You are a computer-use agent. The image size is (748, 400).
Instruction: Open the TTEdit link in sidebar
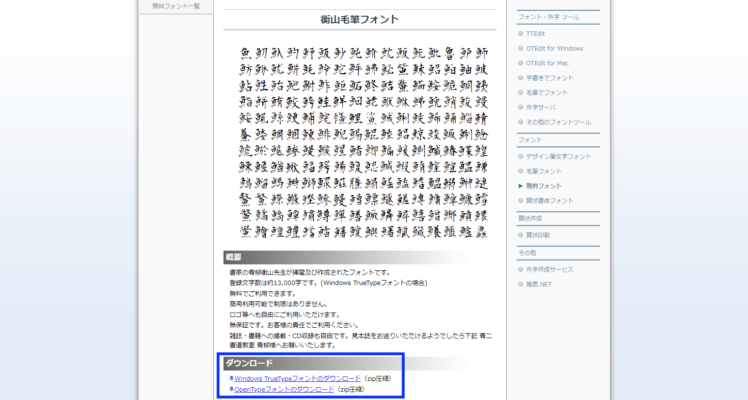tap(538, 33)
